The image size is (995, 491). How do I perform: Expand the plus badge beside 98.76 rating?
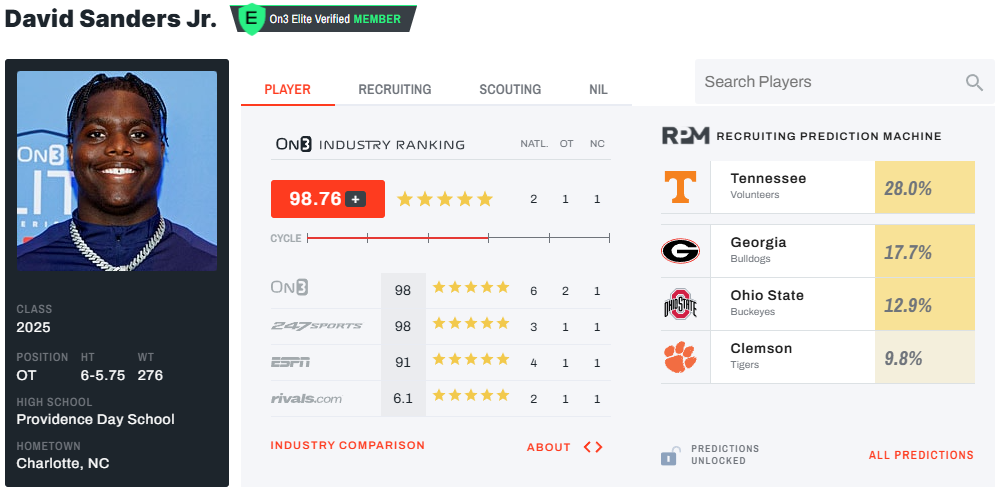(355, 199)
